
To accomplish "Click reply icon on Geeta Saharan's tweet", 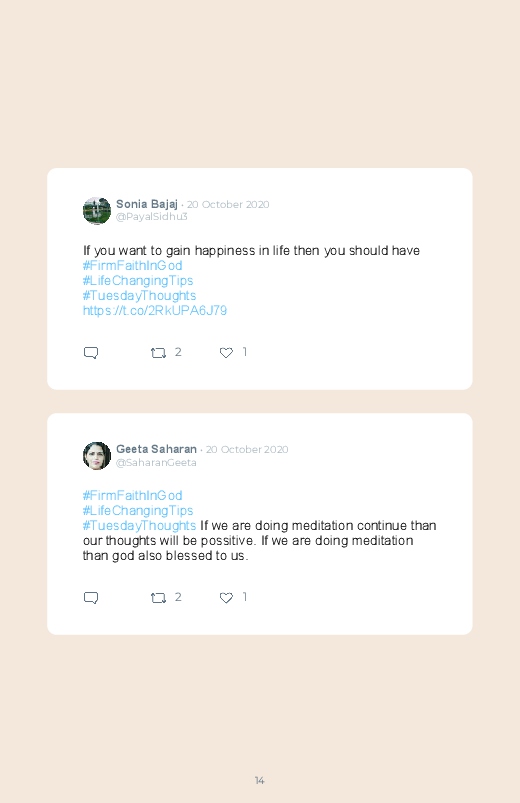I will click(91, 598).
